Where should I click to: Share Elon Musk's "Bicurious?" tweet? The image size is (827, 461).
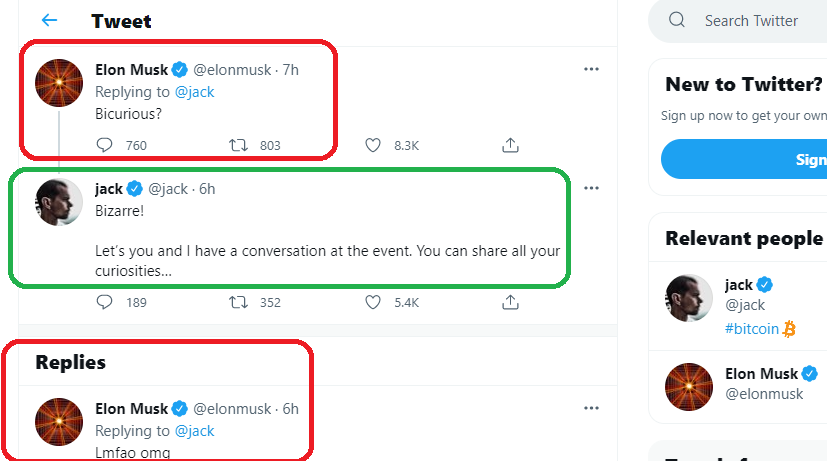pos(510,145)
